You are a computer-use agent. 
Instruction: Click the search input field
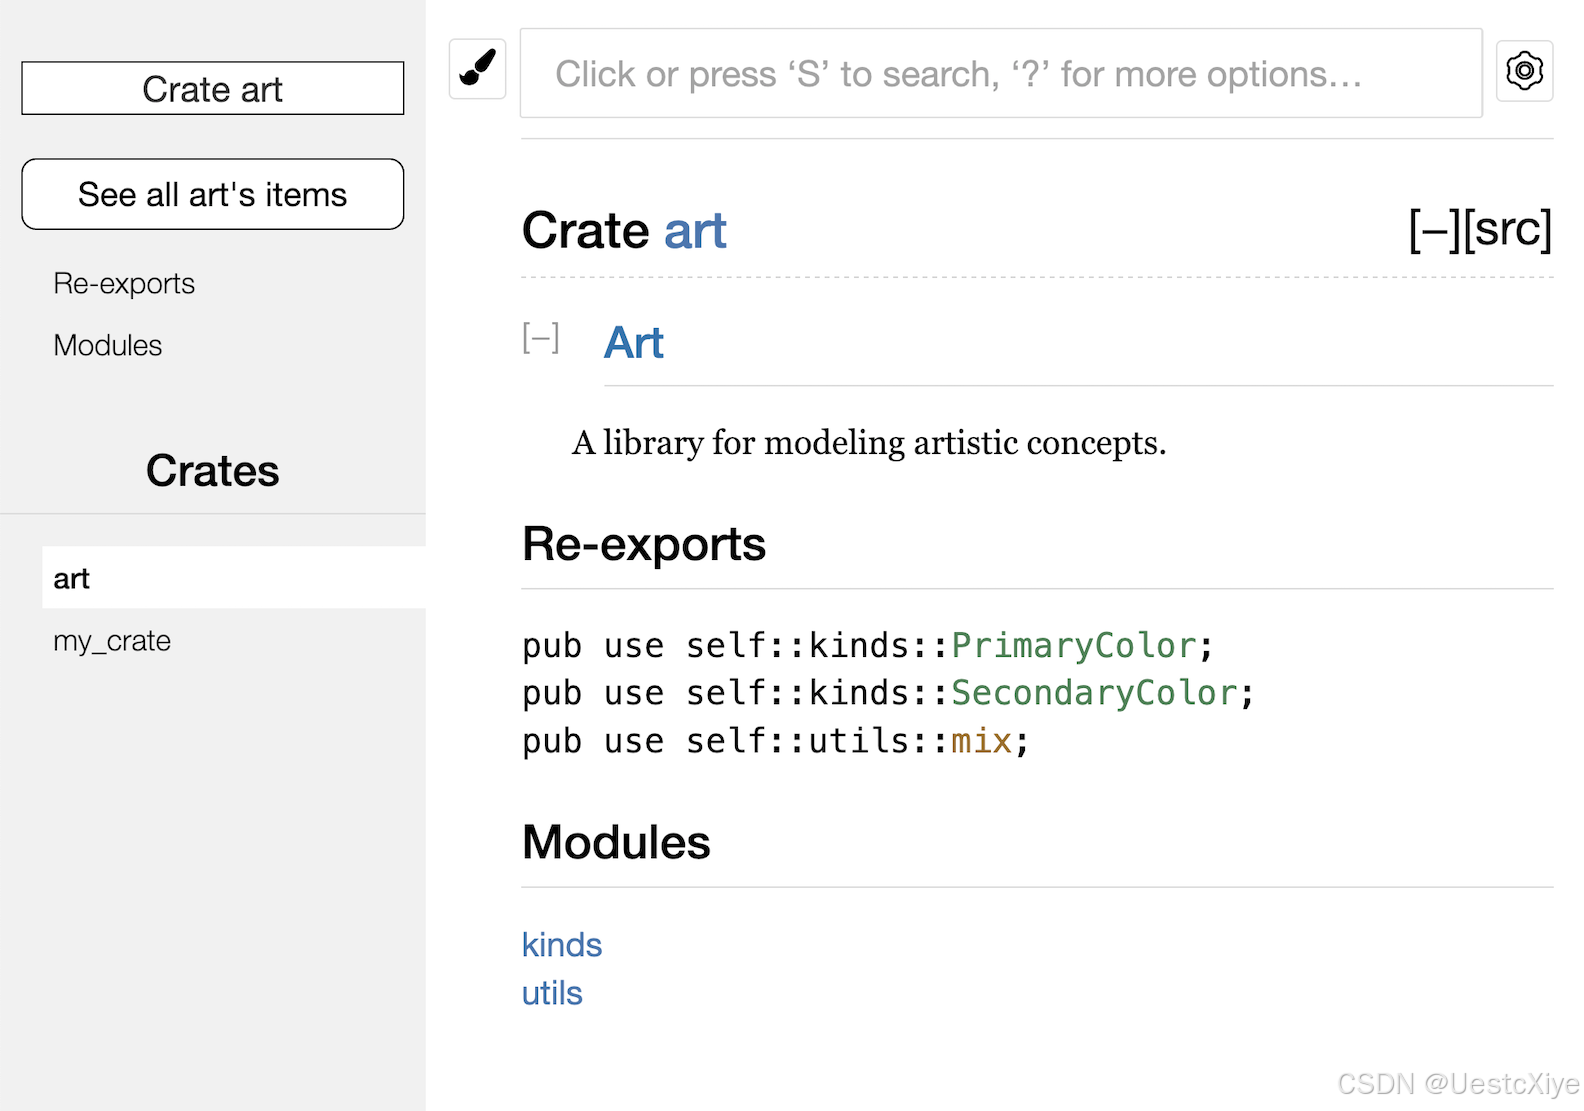click(1000, 74)
